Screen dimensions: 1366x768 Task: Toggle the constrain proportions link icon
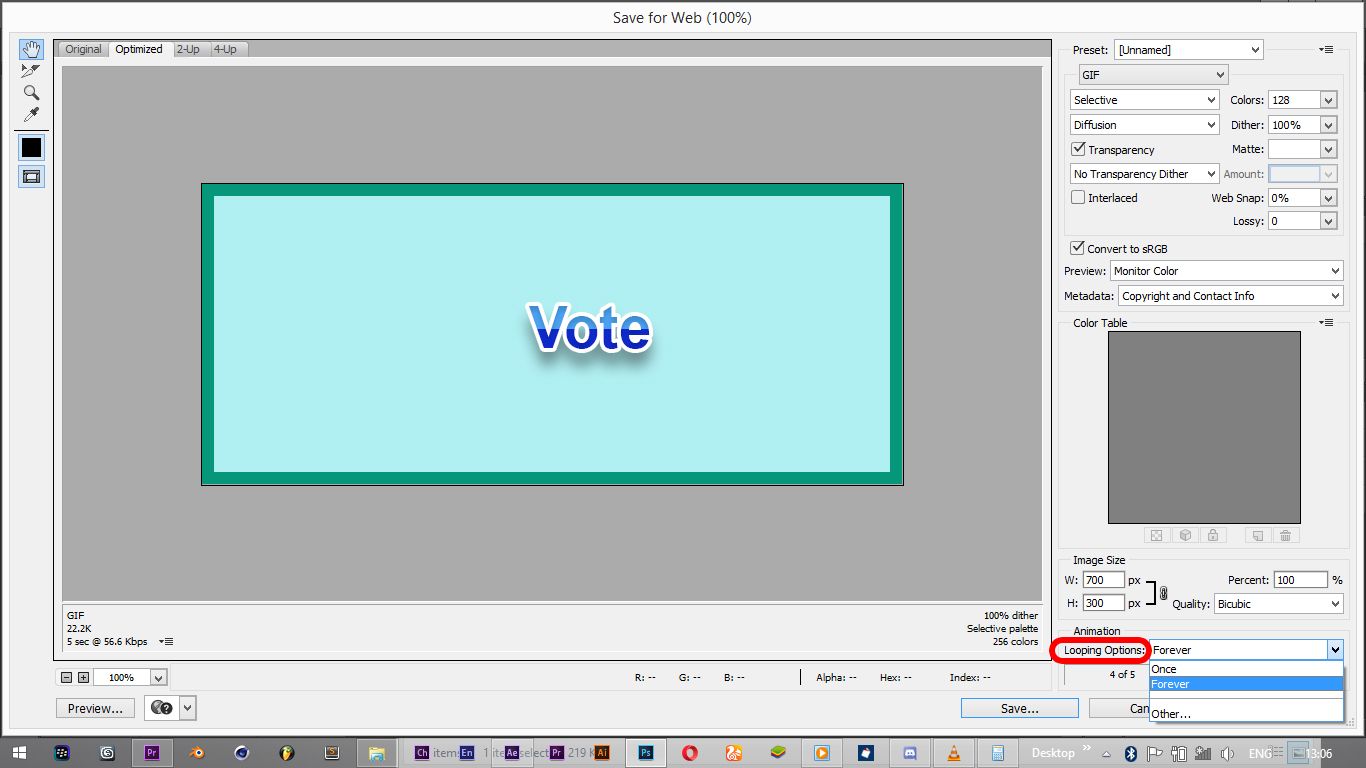(1163, 593)
